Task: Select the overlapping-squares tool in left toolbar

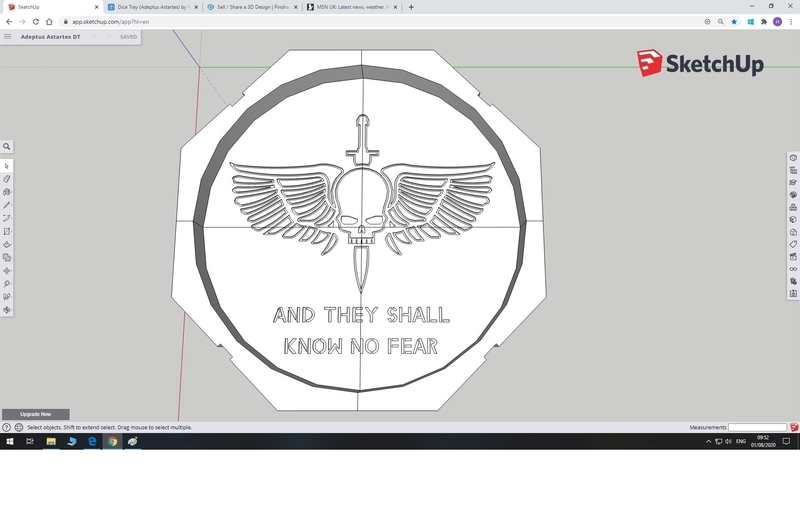Action: (7, 258)
